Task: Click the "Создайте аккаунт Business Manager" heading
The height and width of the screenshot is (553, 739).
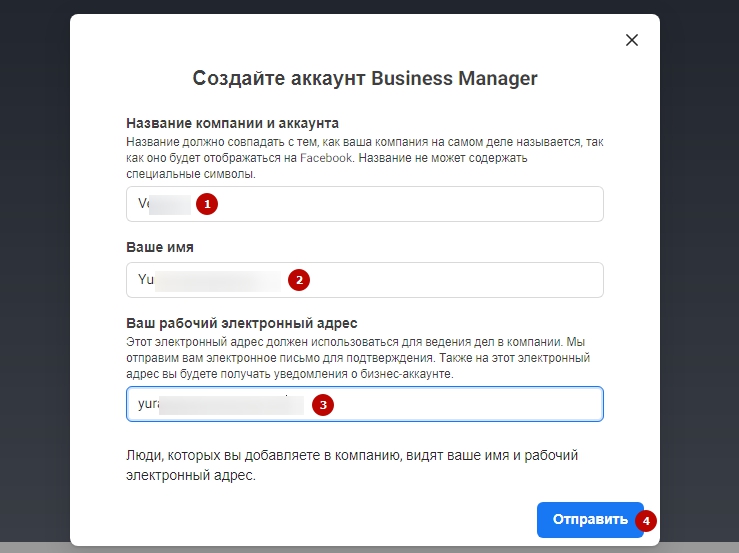Action: [365, 79]
